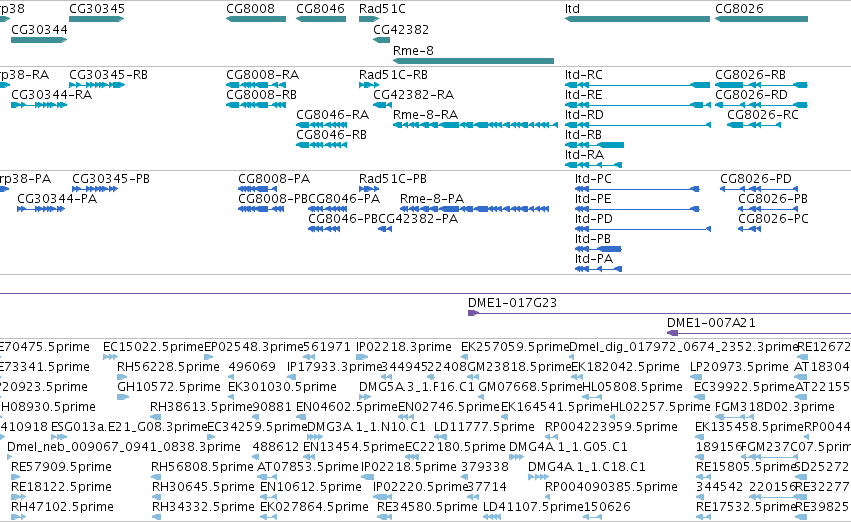Click the EC15022.5prime EST arrow
851x522 pixels.
110,357
